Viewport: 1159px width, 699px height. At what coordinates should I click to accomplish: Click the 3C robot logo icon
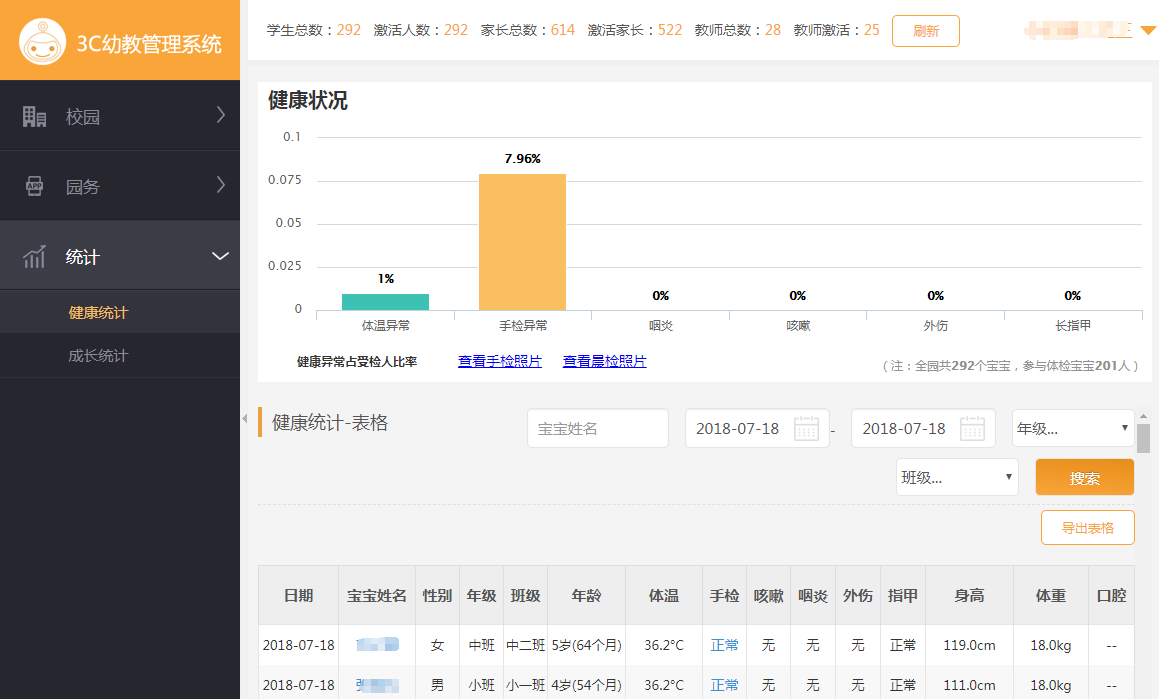(42, 42)
